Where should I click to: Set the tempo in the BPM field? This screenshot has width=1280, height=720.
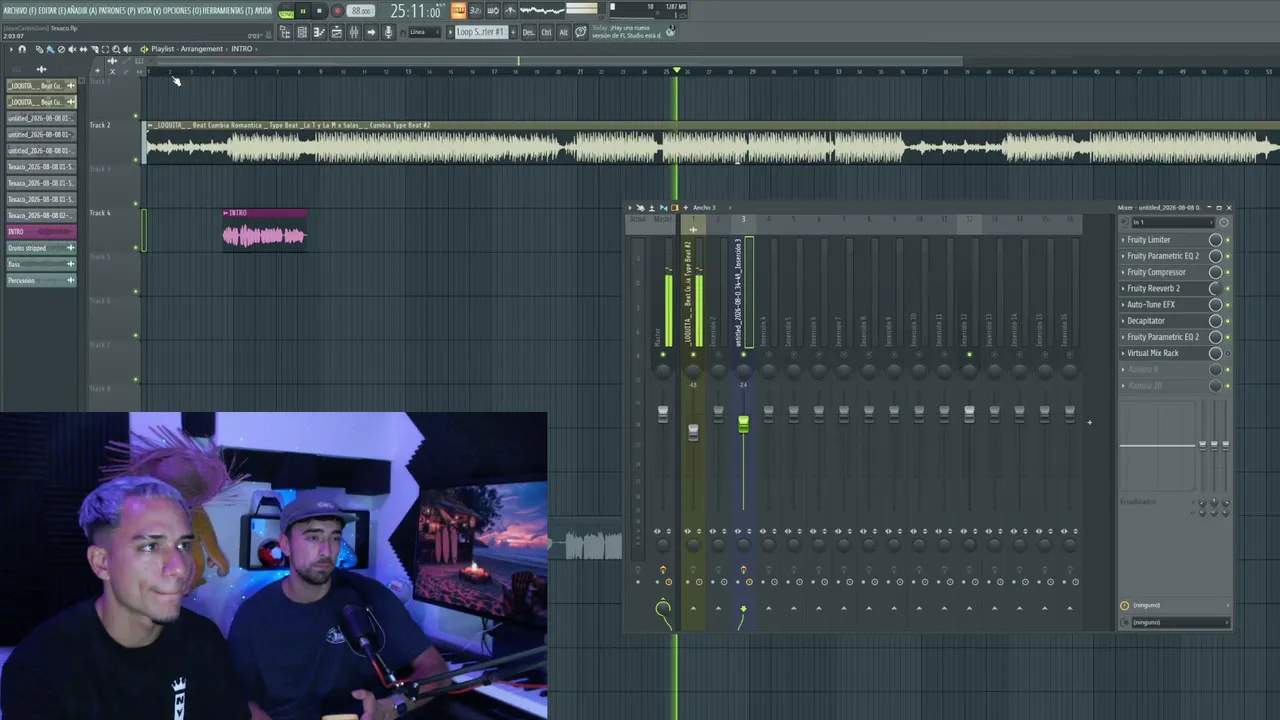coord(361,12)
